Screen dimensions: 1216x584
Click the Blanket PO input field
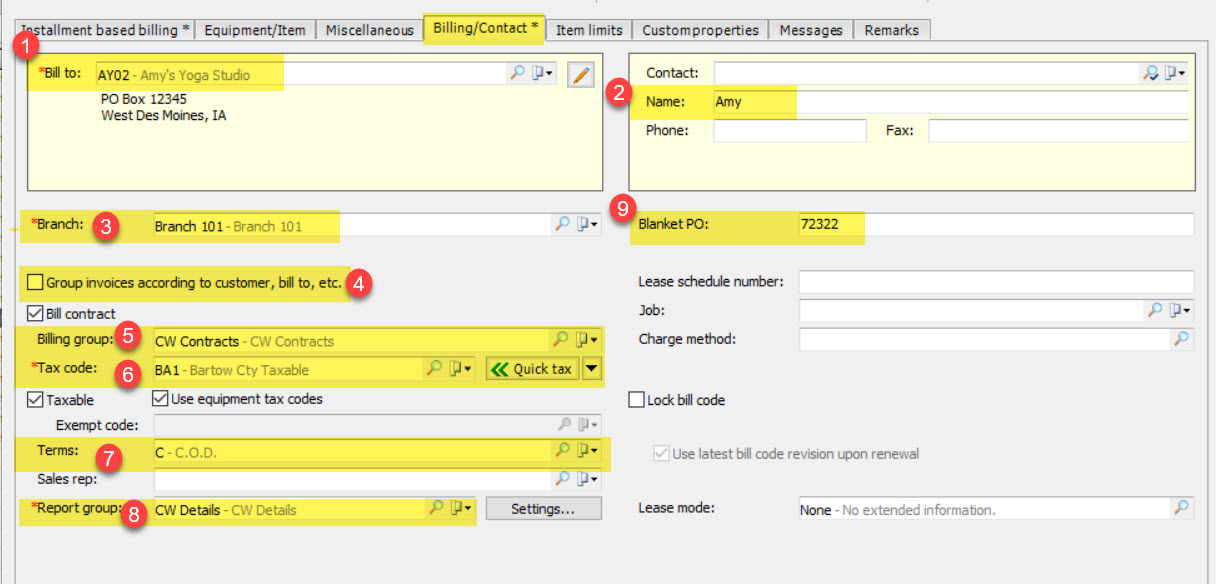(994, 225)
